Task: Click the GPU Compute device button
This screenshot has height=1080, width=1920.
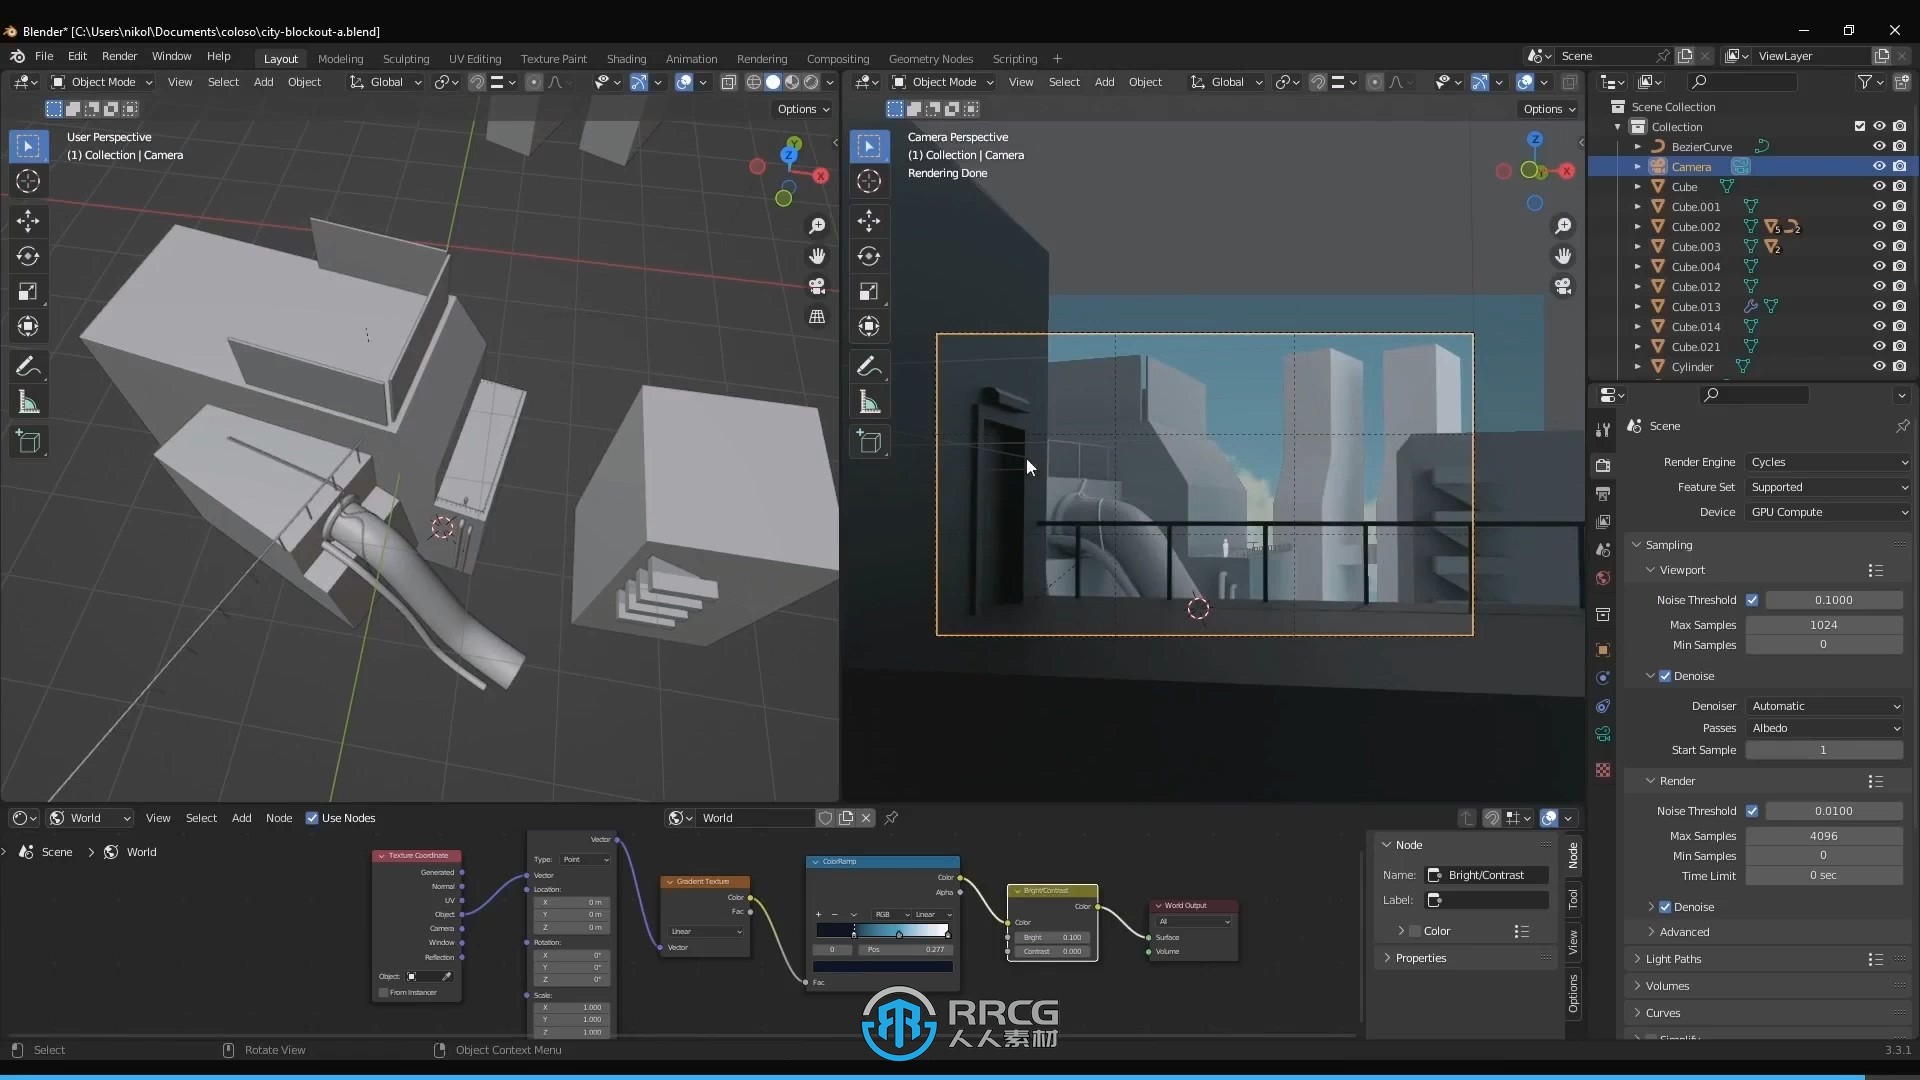Action: [1826, 512]
